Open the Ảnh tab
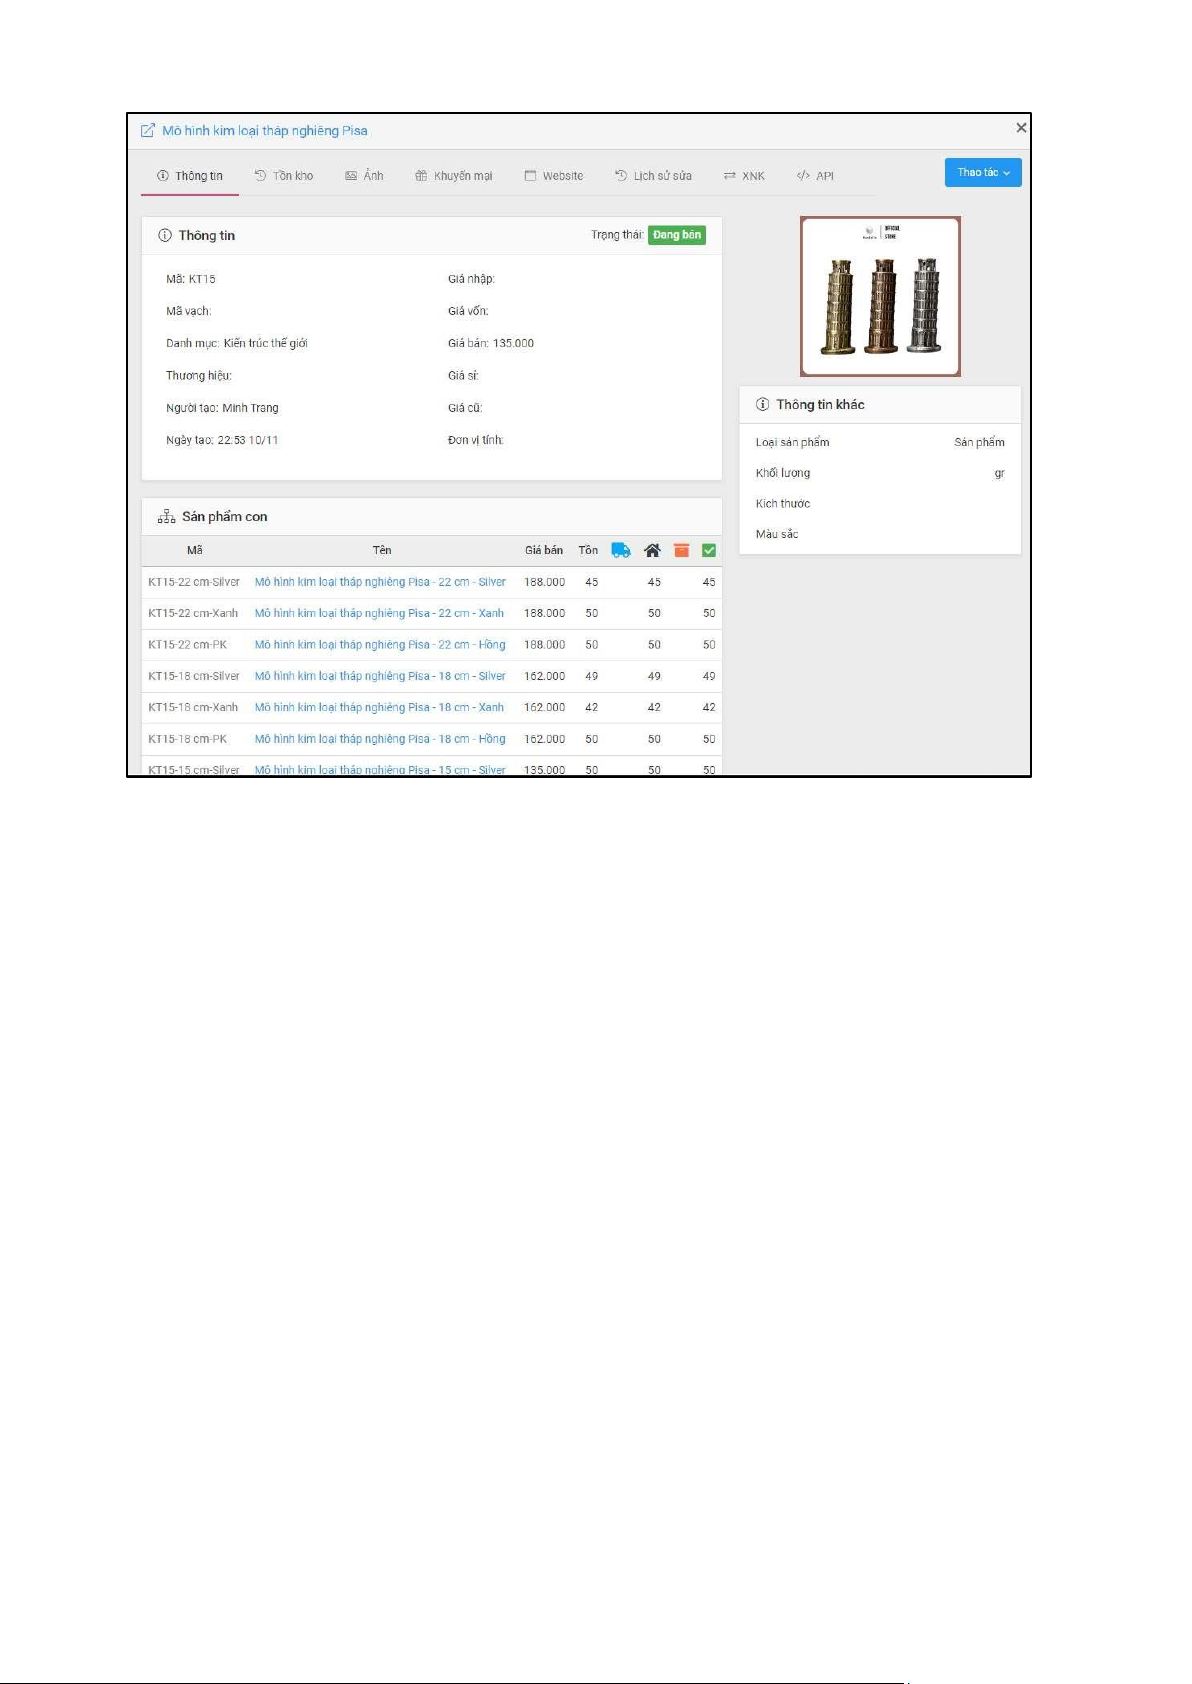The image size is (1192, 1684). [364, 176]
